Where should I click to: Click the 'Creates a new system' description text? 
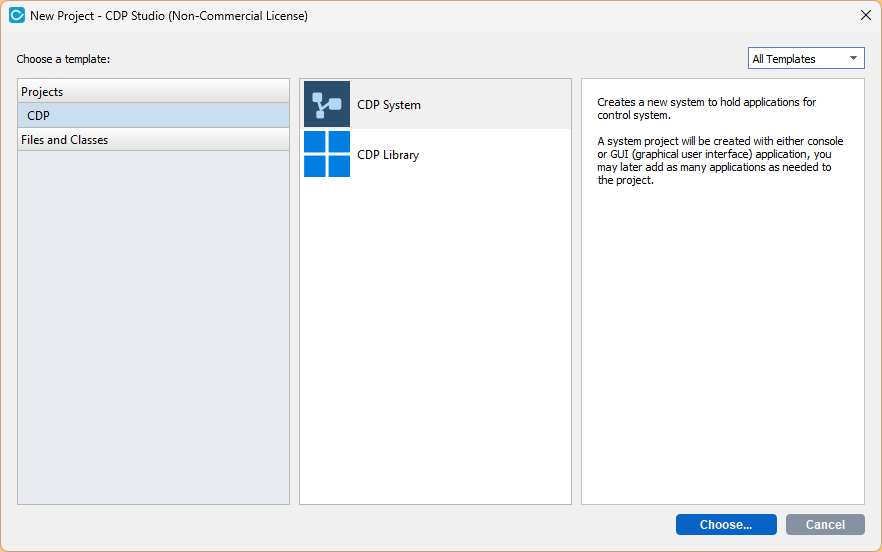pos(706,109)
